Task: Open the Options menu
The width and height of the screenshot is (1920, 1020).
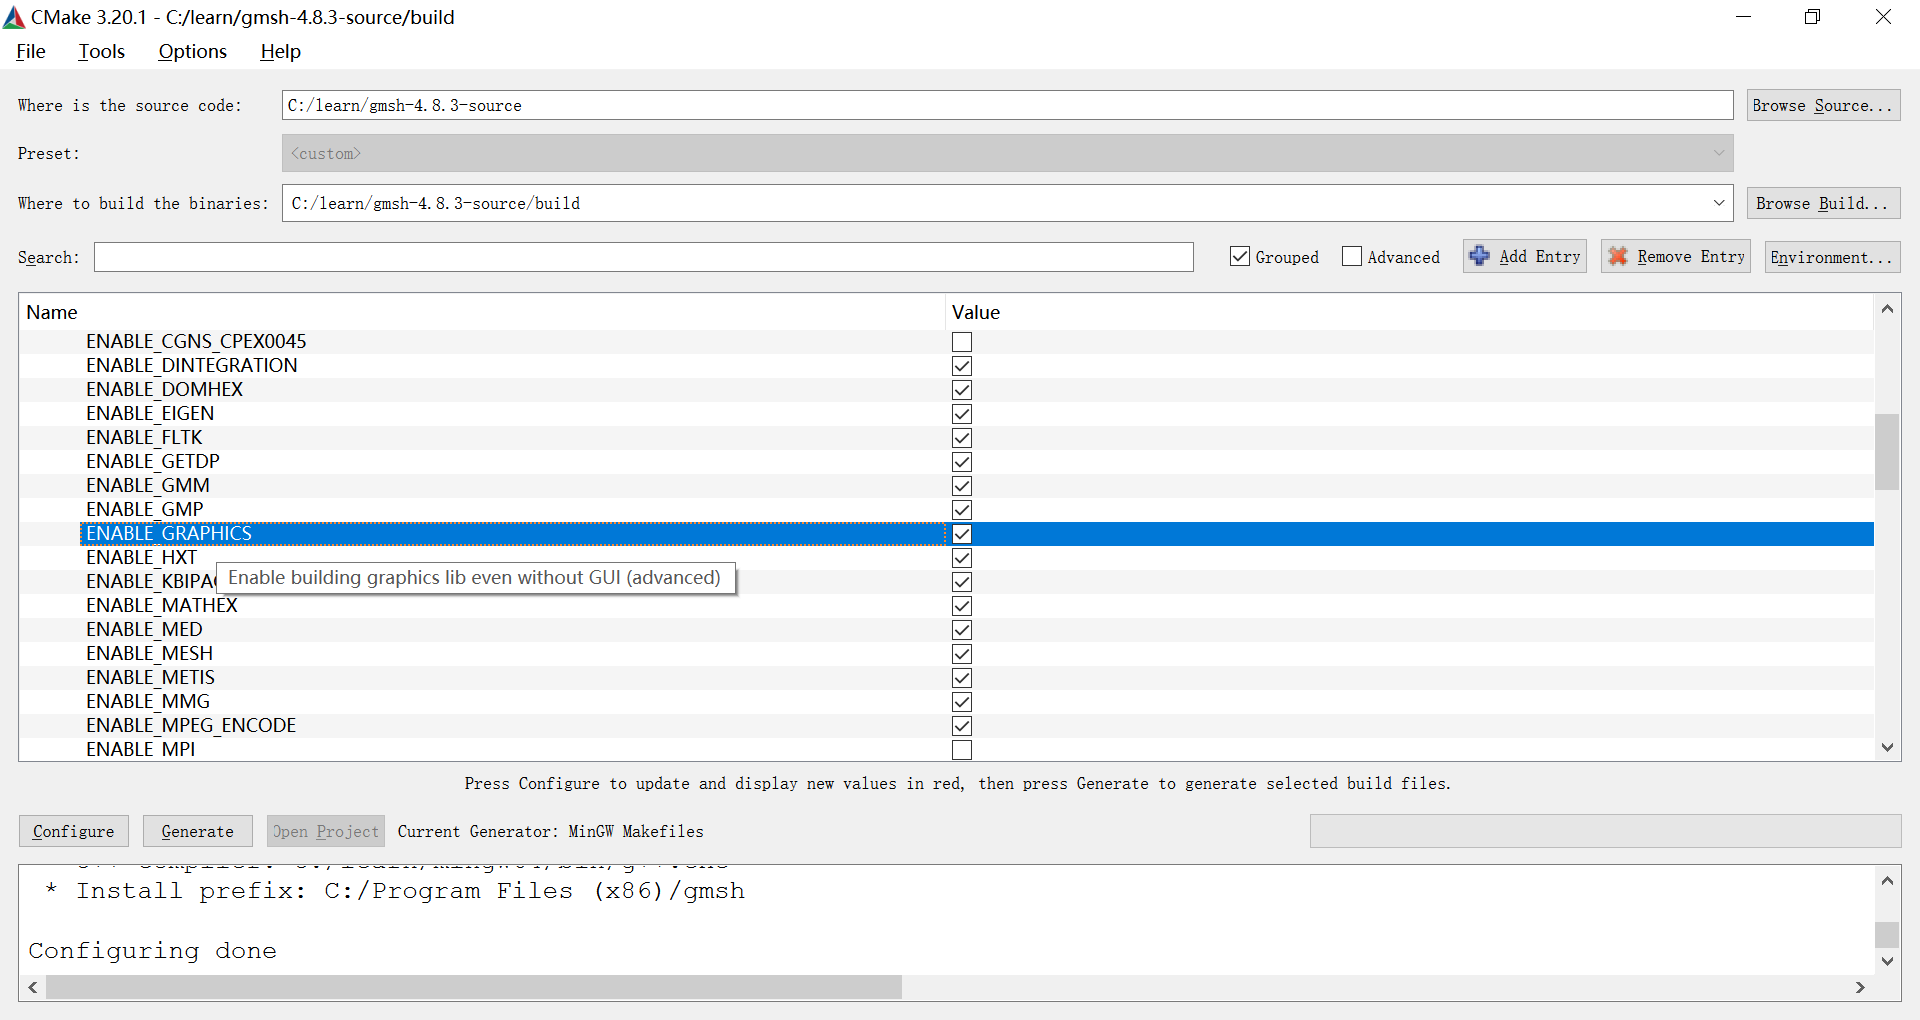Action: tap(191, 51)
